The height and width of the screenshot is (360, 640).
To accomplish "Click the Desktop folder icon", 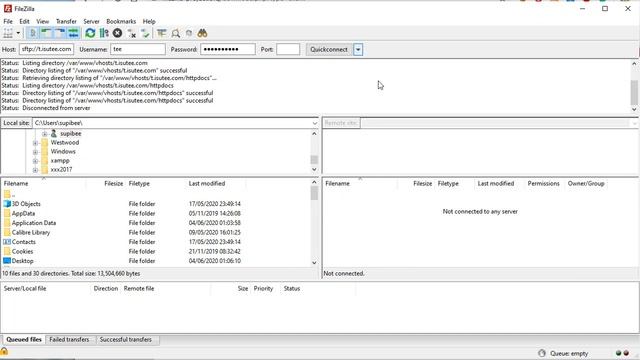I will pyautogui.click(x=7, y=261).
